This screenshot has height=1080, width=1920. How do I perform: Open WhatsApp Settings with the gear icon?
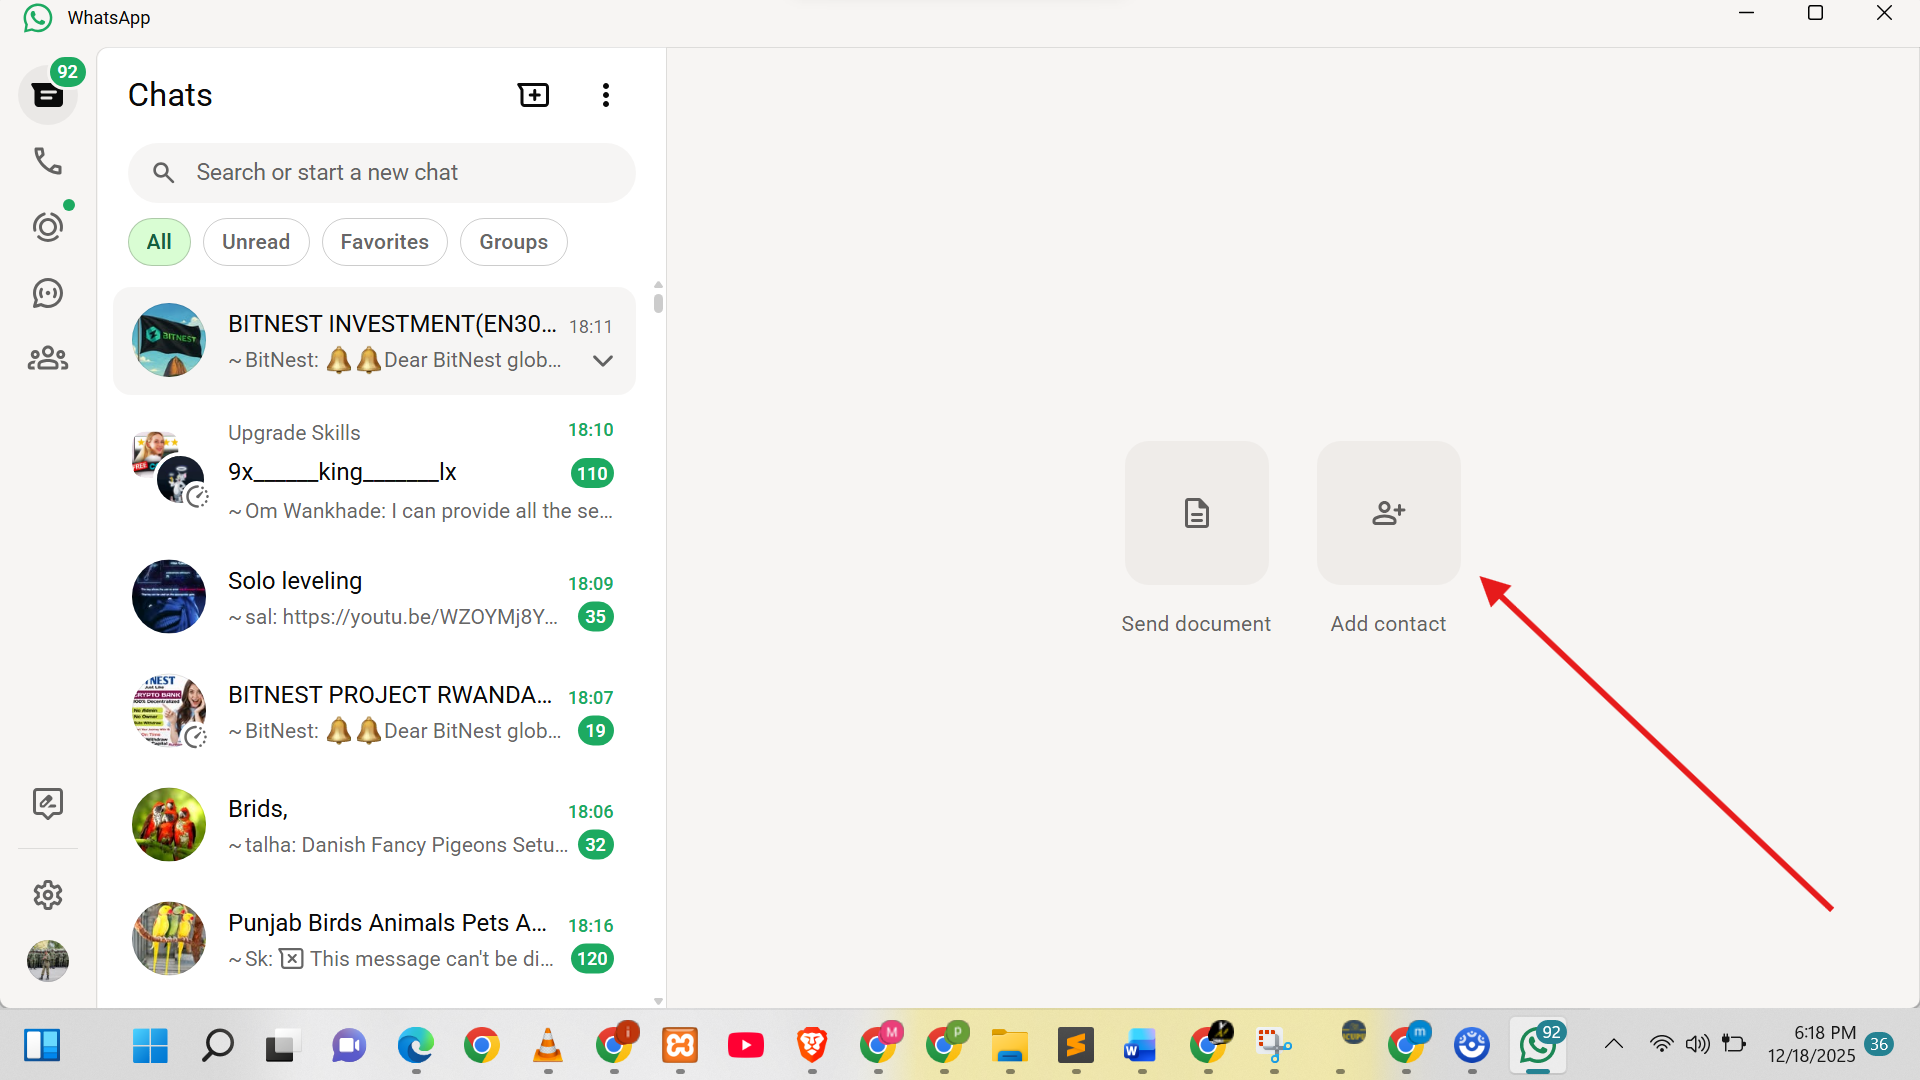pyautogui.click(x=47, y=895)
